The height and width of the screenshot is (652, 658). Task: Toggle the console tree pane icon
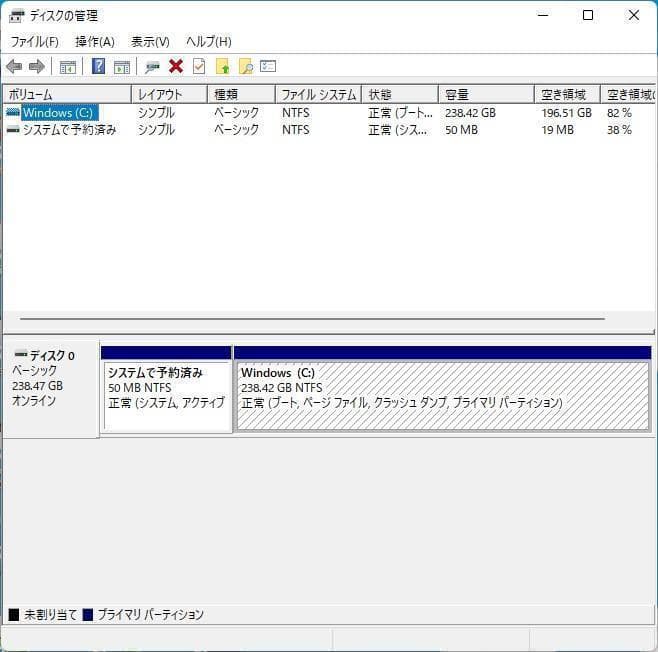[68, 67]
